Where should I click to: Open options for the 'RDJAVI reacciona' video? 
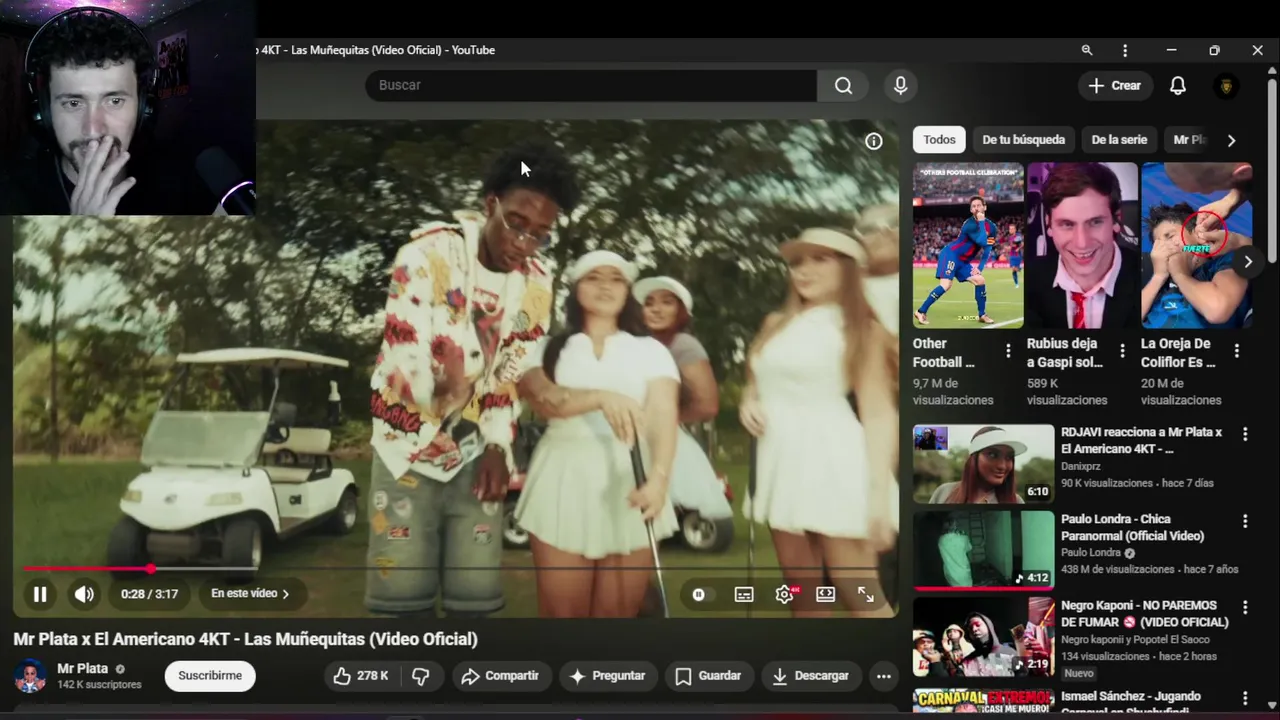click(1245, 435)
